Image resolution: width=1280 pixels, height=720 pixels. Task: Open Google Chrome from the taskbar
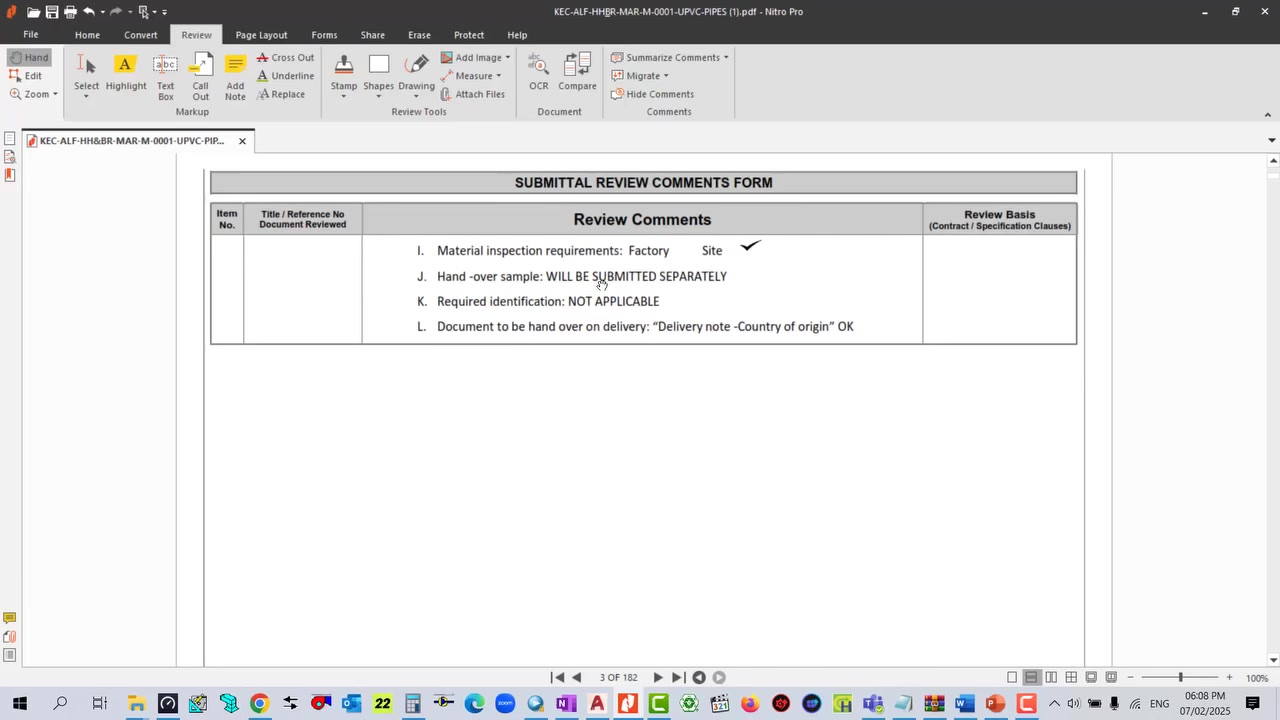[259, 704]
